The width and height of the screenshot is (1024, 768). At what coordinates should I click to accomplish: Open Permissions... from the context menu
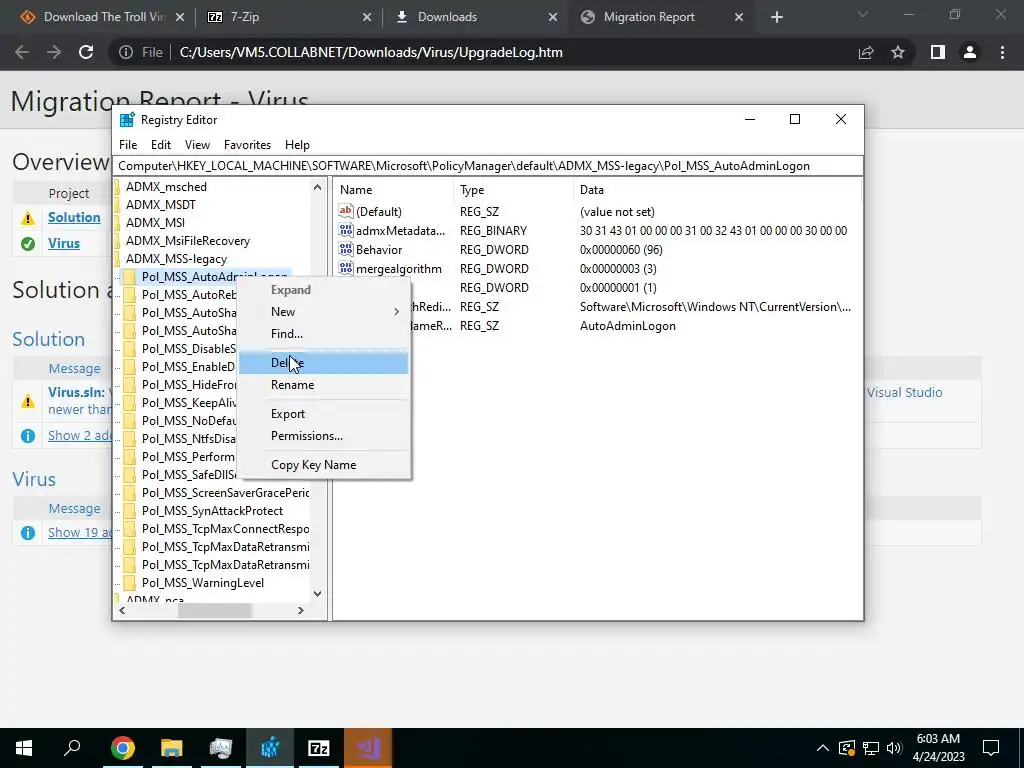pyautogui.click(x=323, y=436)
